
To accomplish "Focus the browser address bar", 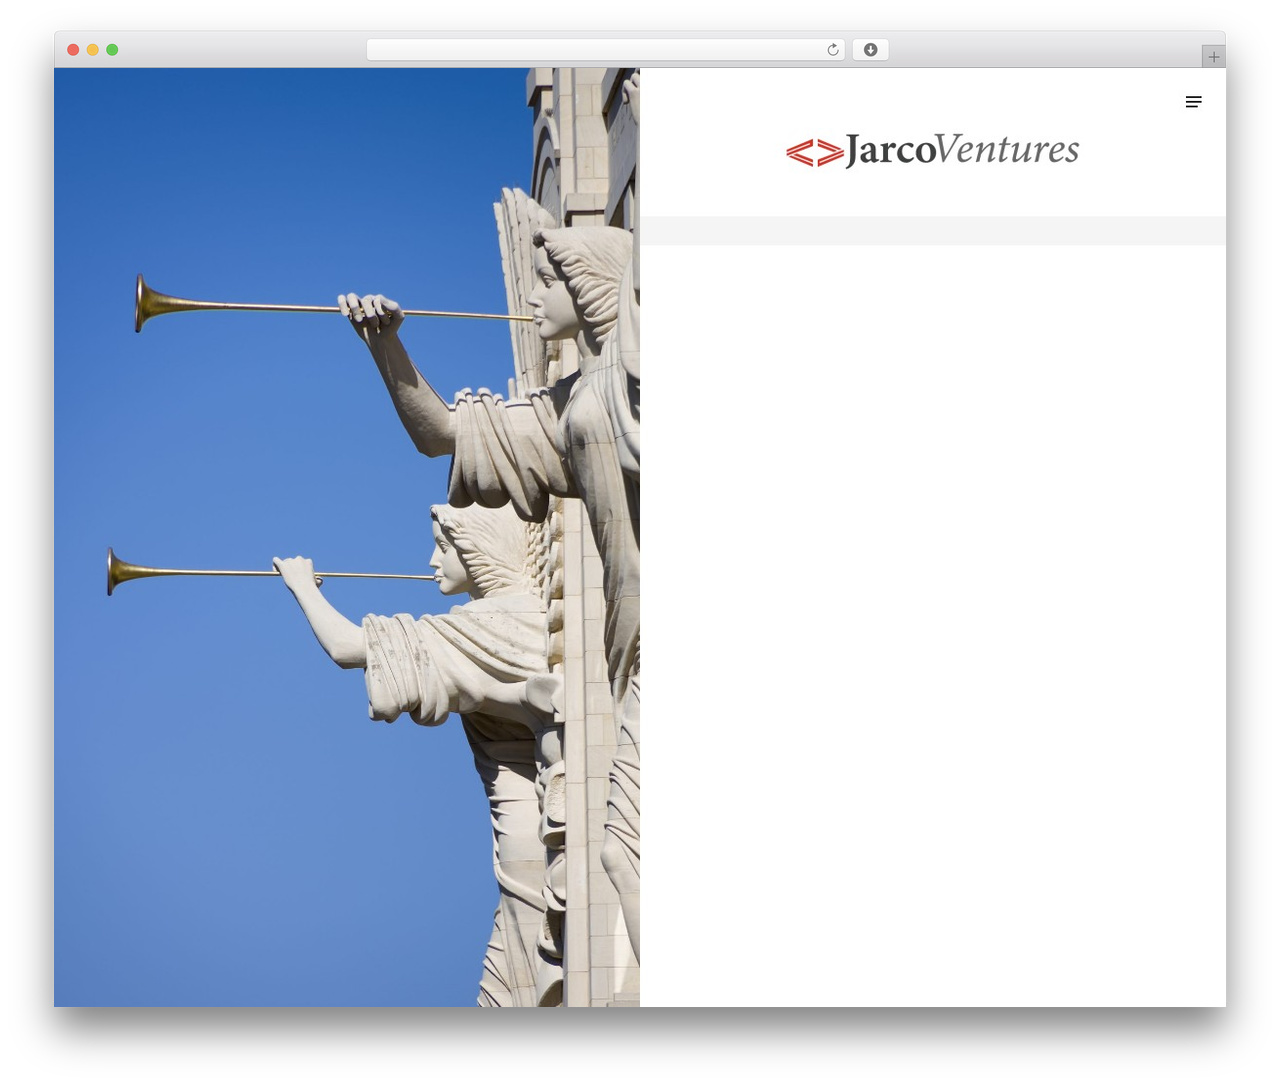I will [605, 50].
